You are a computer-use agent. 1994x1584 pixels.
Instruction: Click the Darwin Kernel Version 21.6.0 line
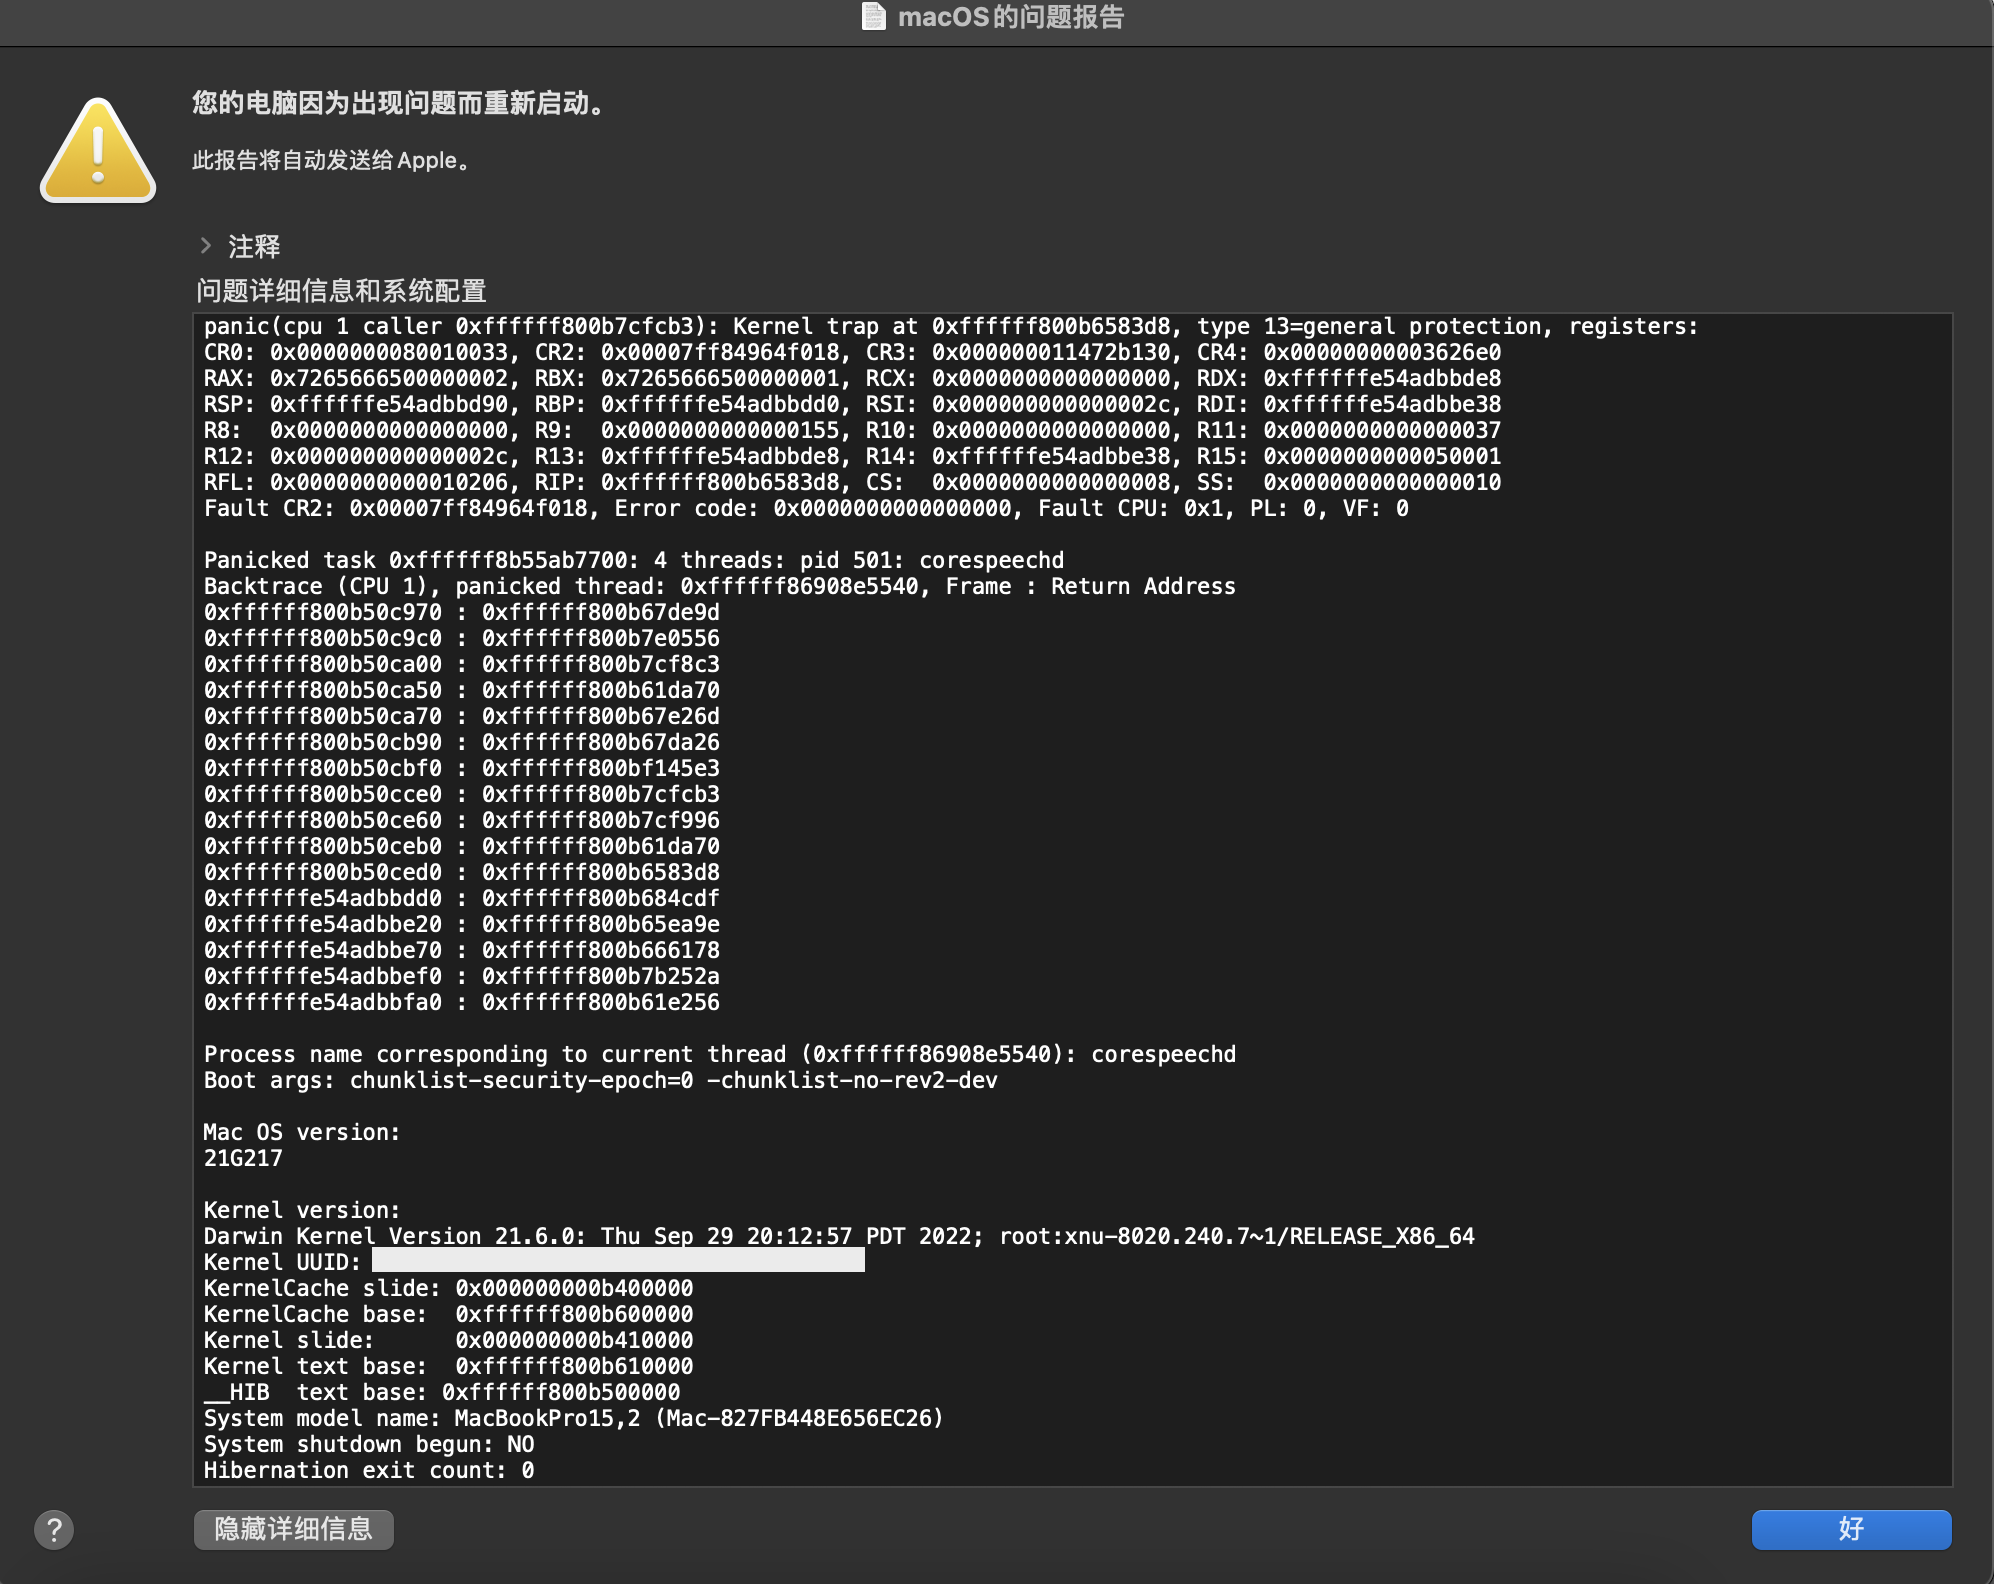click(838, 1236)
